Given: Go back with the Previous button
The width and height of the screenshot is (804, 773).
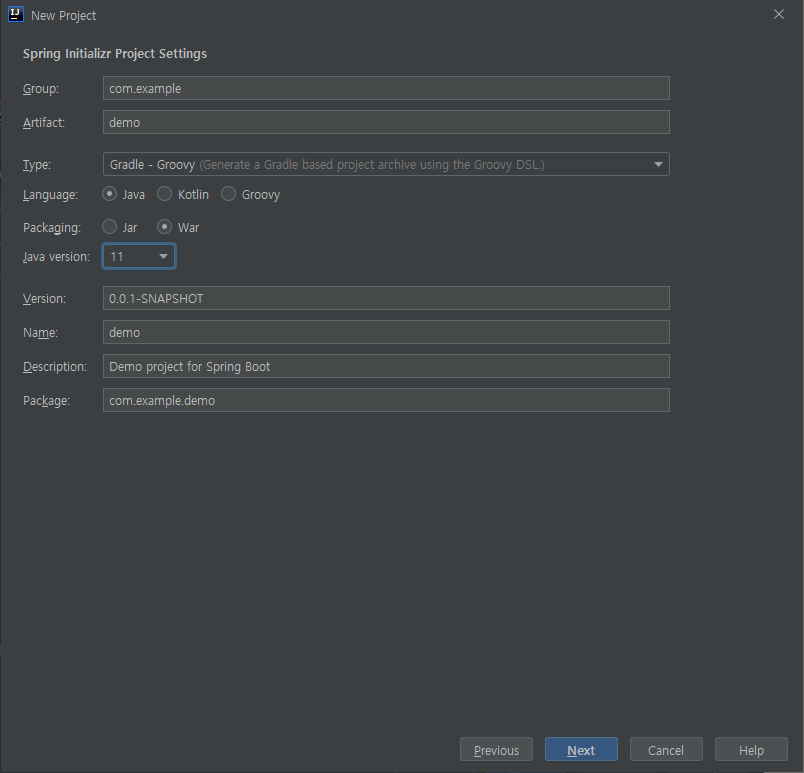Looking at the screenshot, I should [x=496, y=749].
